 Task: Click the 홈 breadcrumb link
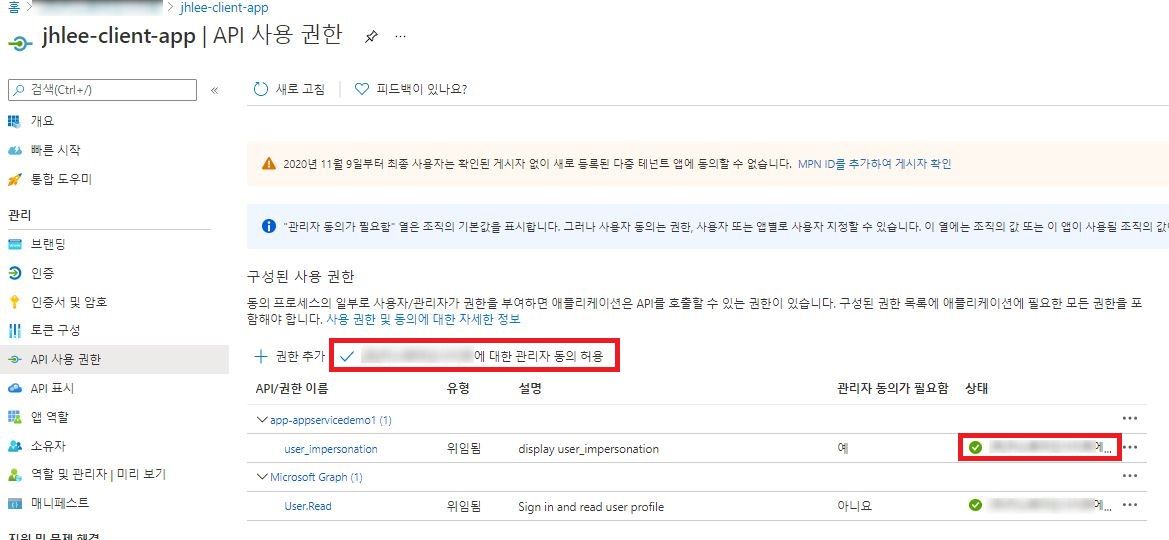(x=13, y=7)
